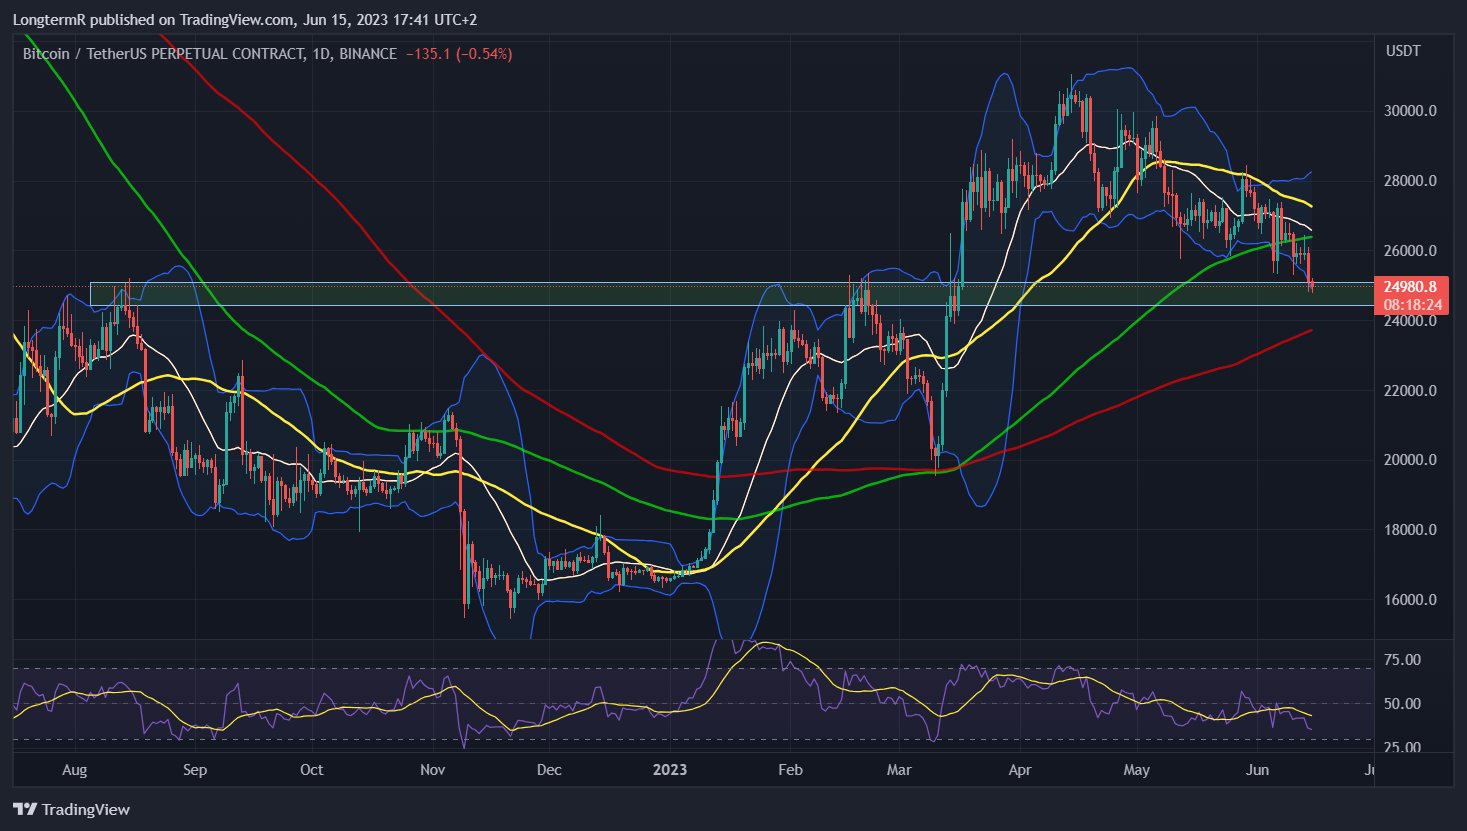Click the RSI 75.00 level label

pos(1403,660)
